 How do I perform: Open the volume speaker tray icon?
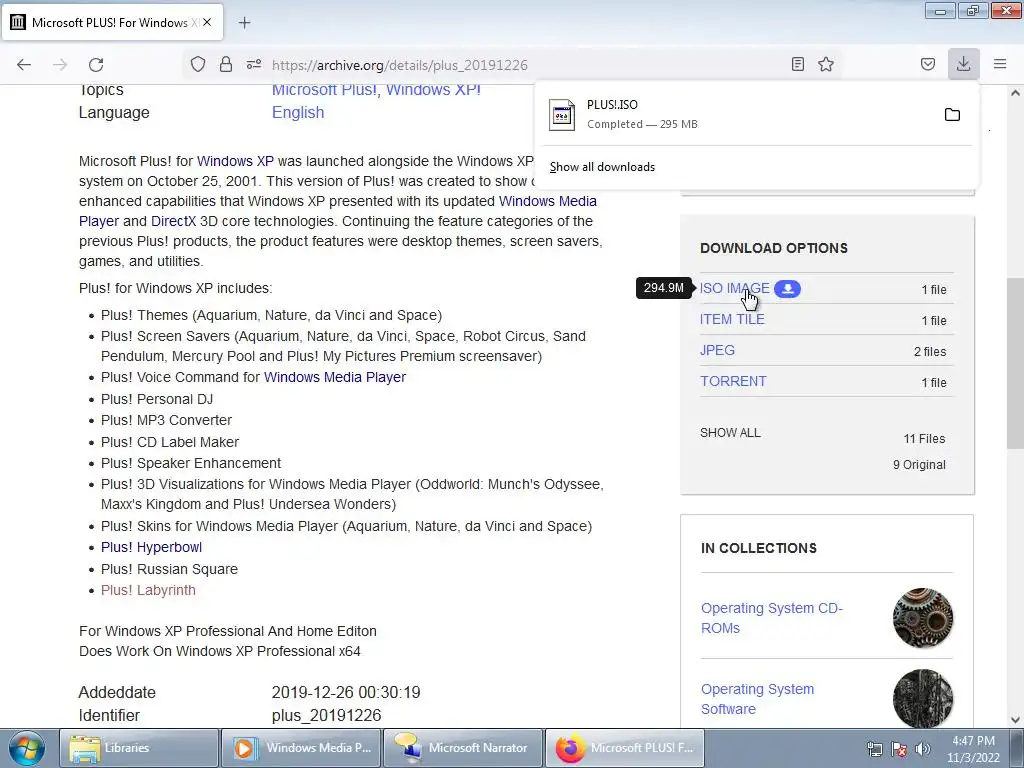[x=923, y=749]
